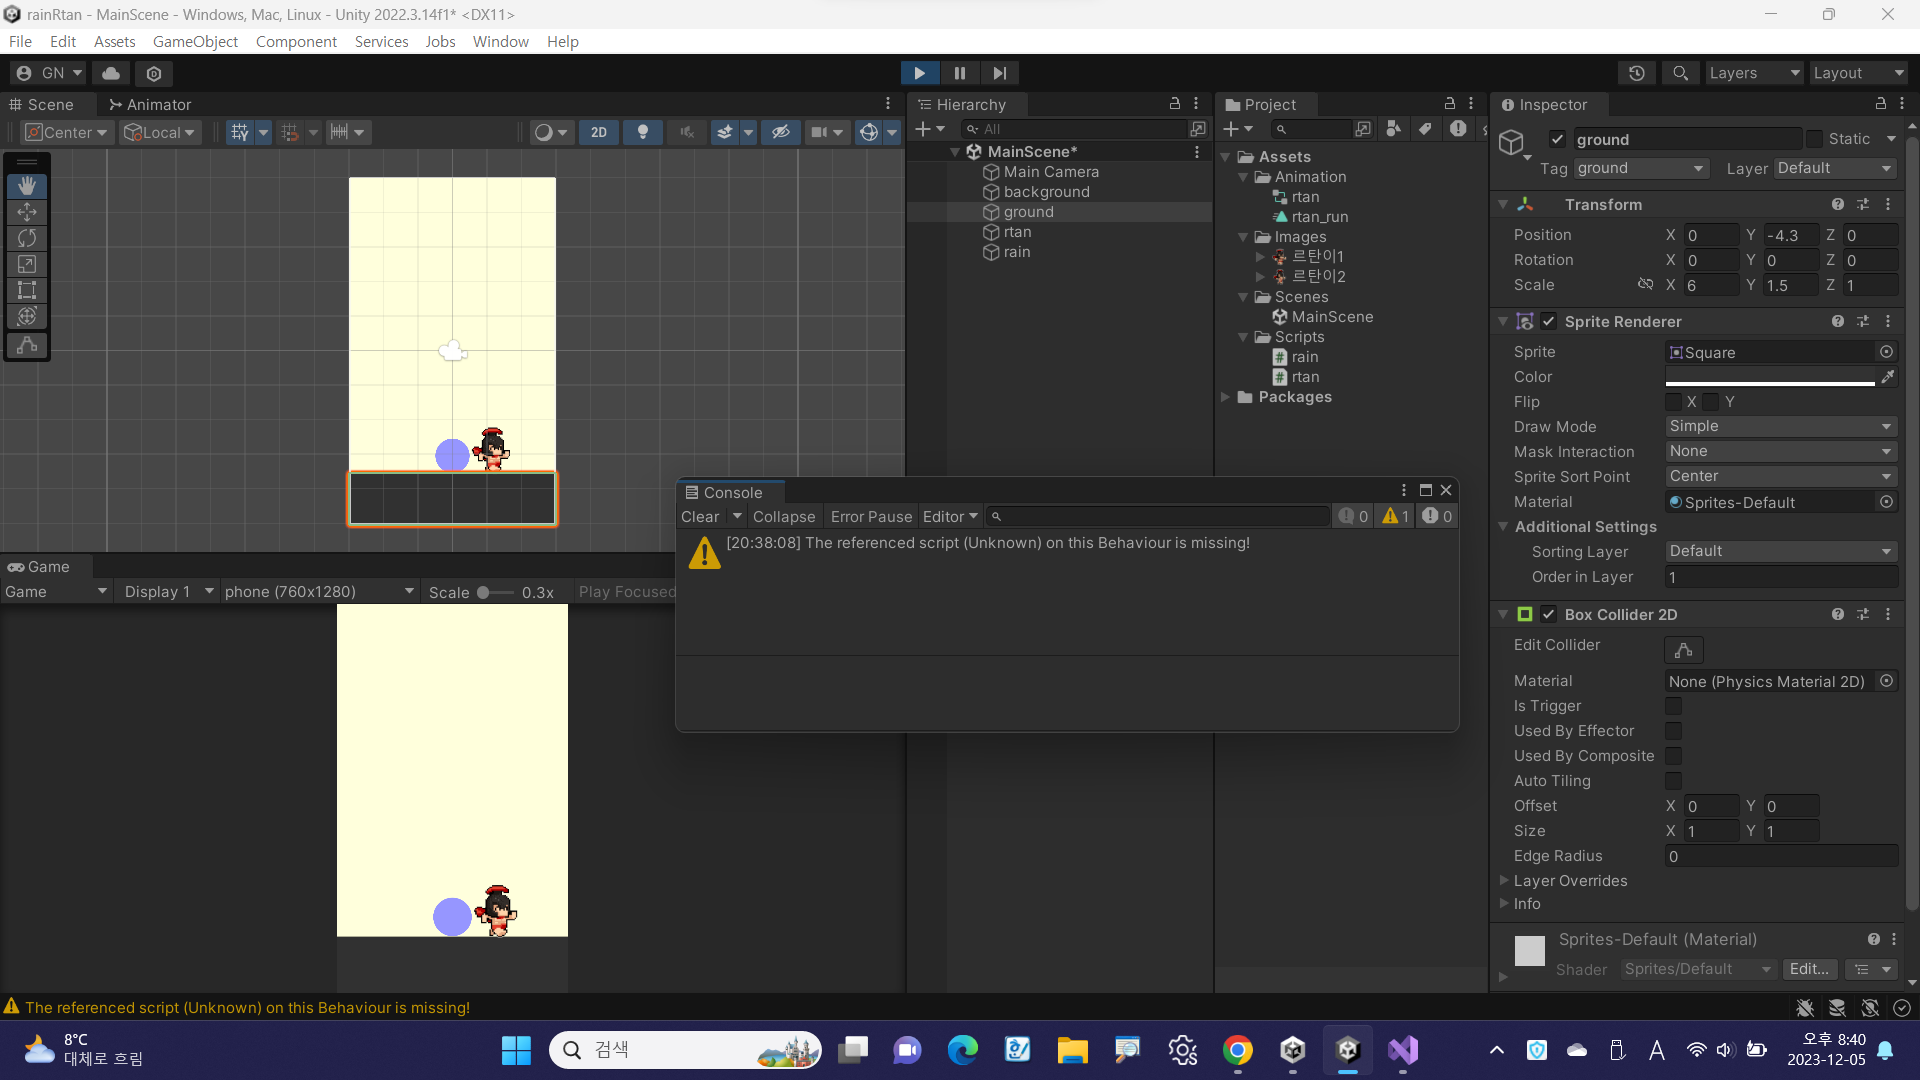Enable Used By Effector checkbox
Image resolution: width=1920 pixels, height=1080 pixels.
click(1673, 731)
